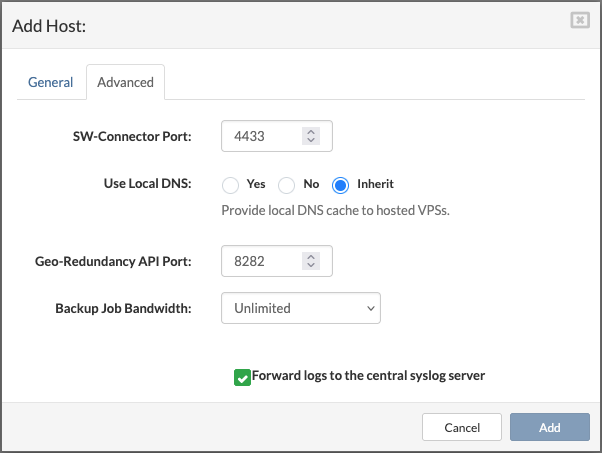The image size is (602, 453).
Task: Decrease SW-Connector Port with the down arrow
Action: pyautogui.click(x=311, y=141)
